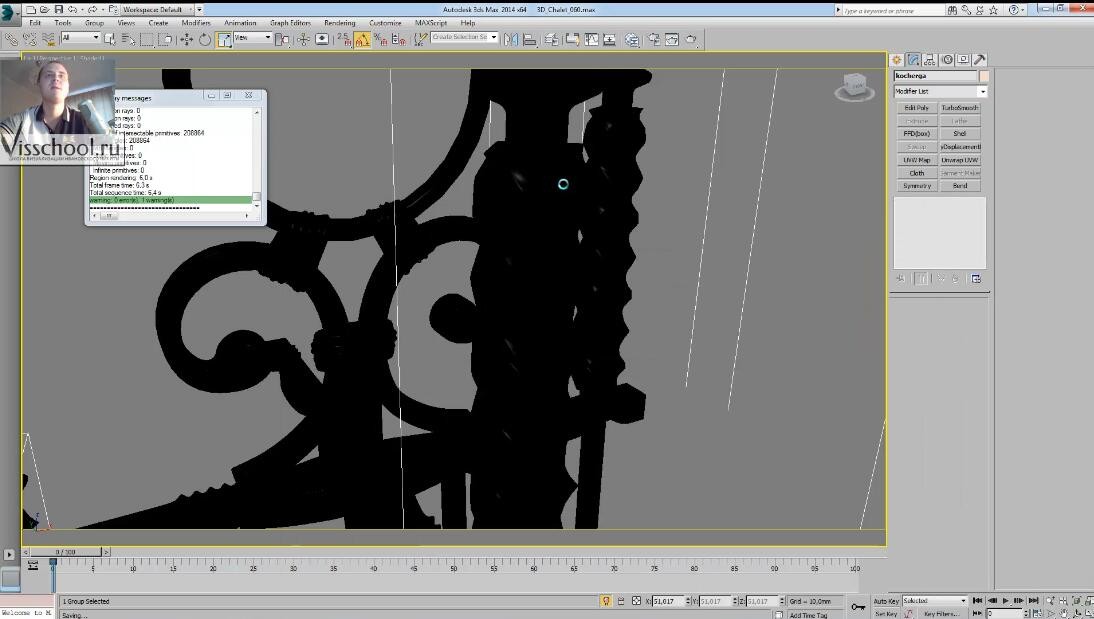Screen dimensions: 1094x619
Task: Select the Select and Rotate tool
Action: pyautogui.click(x=204, y=39)
